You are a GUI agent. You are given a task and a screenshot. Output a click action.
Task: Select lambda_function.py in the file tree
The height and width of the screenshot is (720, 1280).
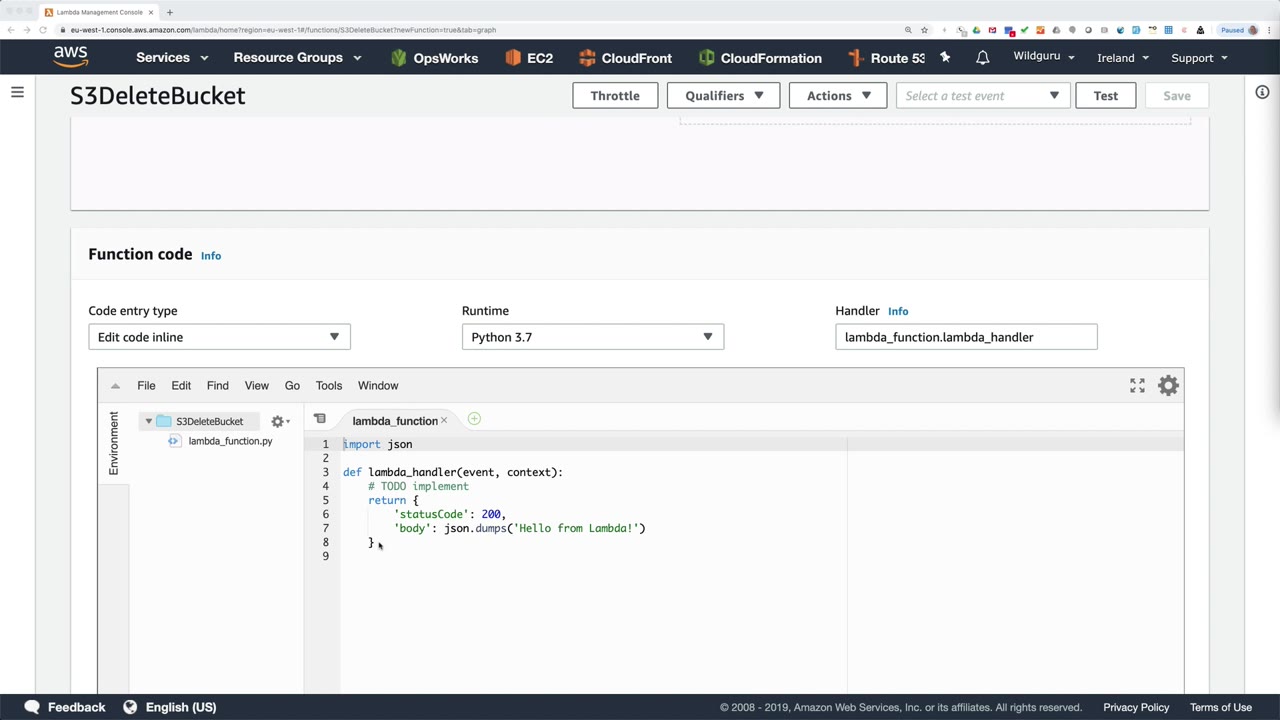tap(229, 441)
